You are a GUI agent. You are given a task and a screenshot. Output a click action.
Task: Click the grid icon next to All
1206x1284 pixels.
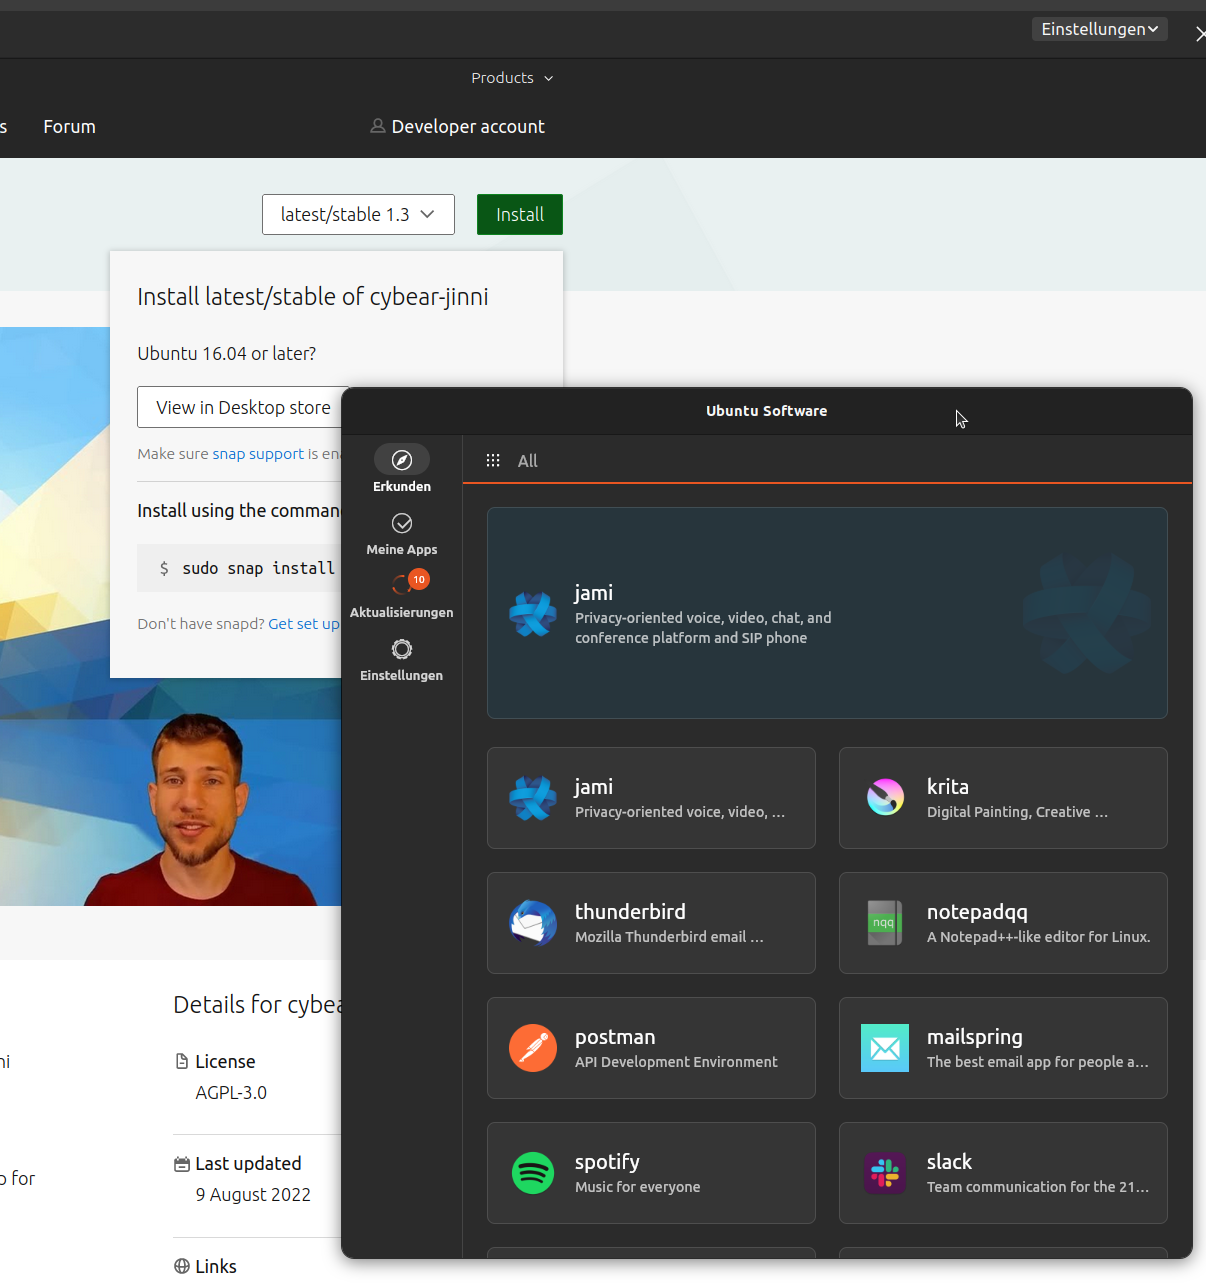pos(493,460)
